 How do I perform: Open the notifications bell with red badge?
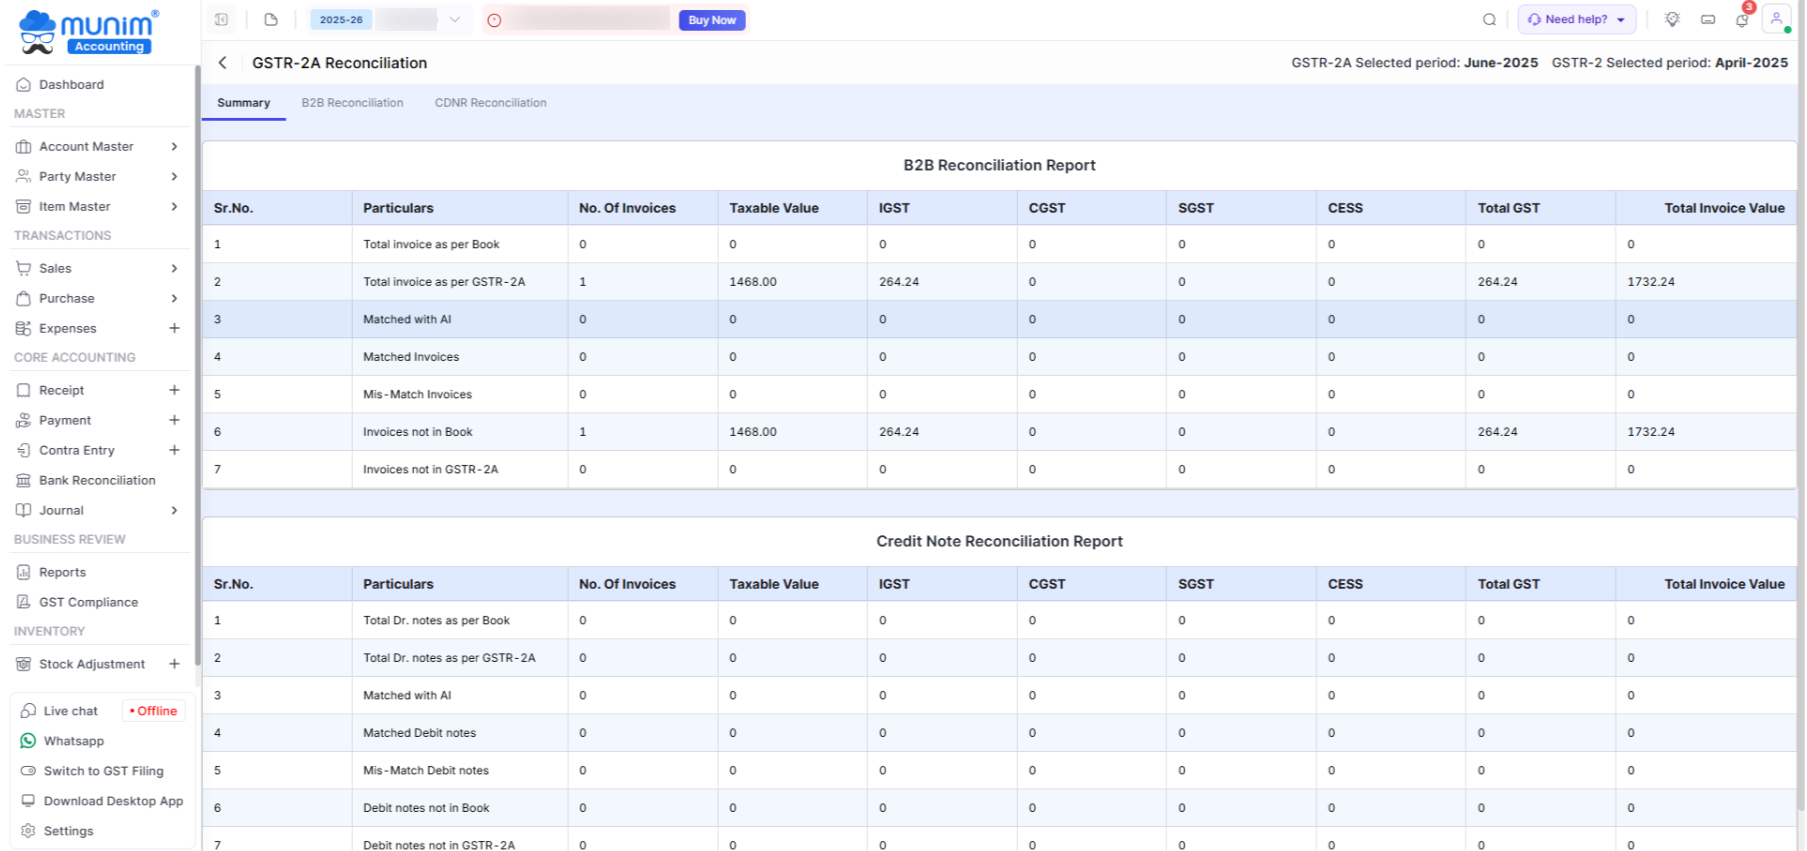1742,20
